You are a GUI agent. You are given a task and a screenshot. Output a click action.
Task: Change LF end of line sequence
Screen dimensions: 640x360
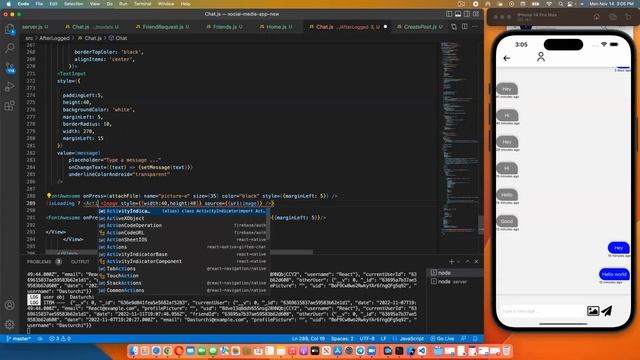point(384,339)
